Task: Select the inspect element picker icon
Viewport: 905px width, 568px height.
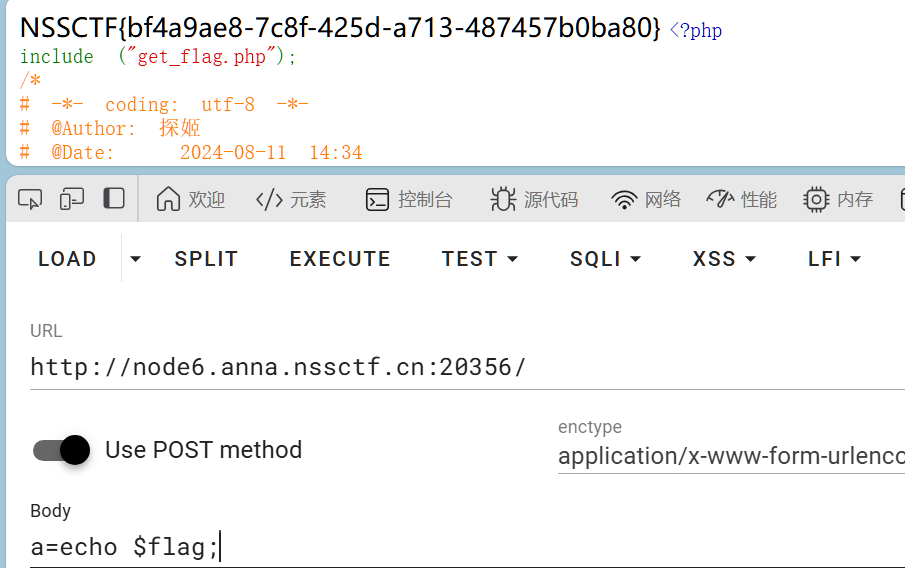Action: [30, 199]
